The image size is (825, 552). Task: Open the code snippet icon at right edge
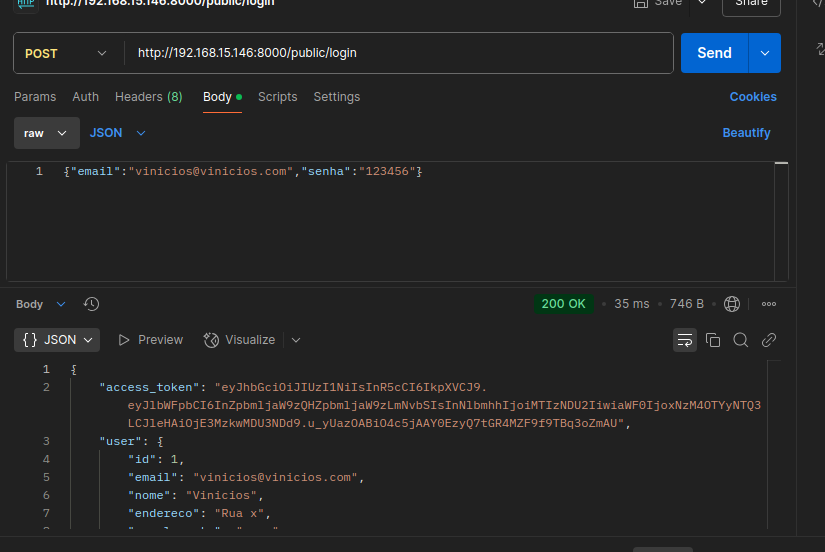click(819, 3)
